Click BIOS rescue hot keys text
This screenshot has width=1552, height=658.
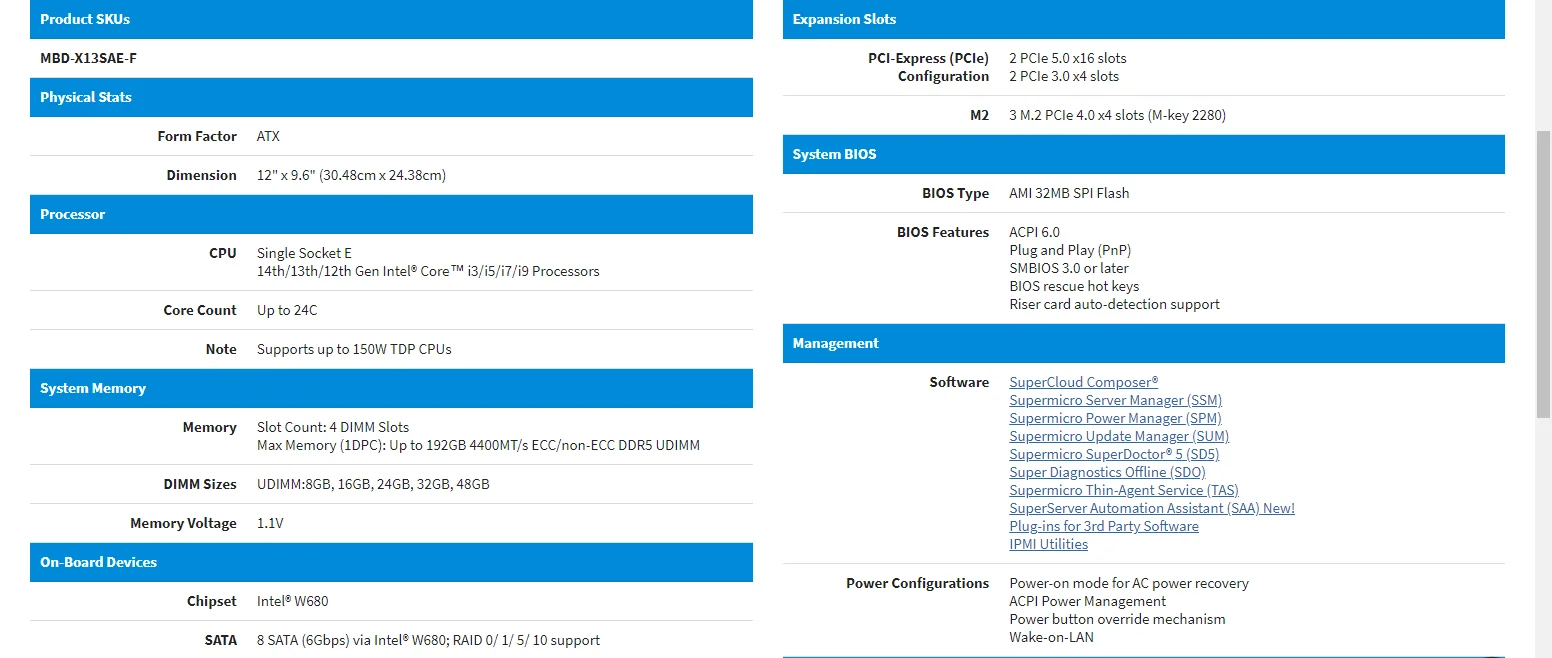coord(1074,286)
